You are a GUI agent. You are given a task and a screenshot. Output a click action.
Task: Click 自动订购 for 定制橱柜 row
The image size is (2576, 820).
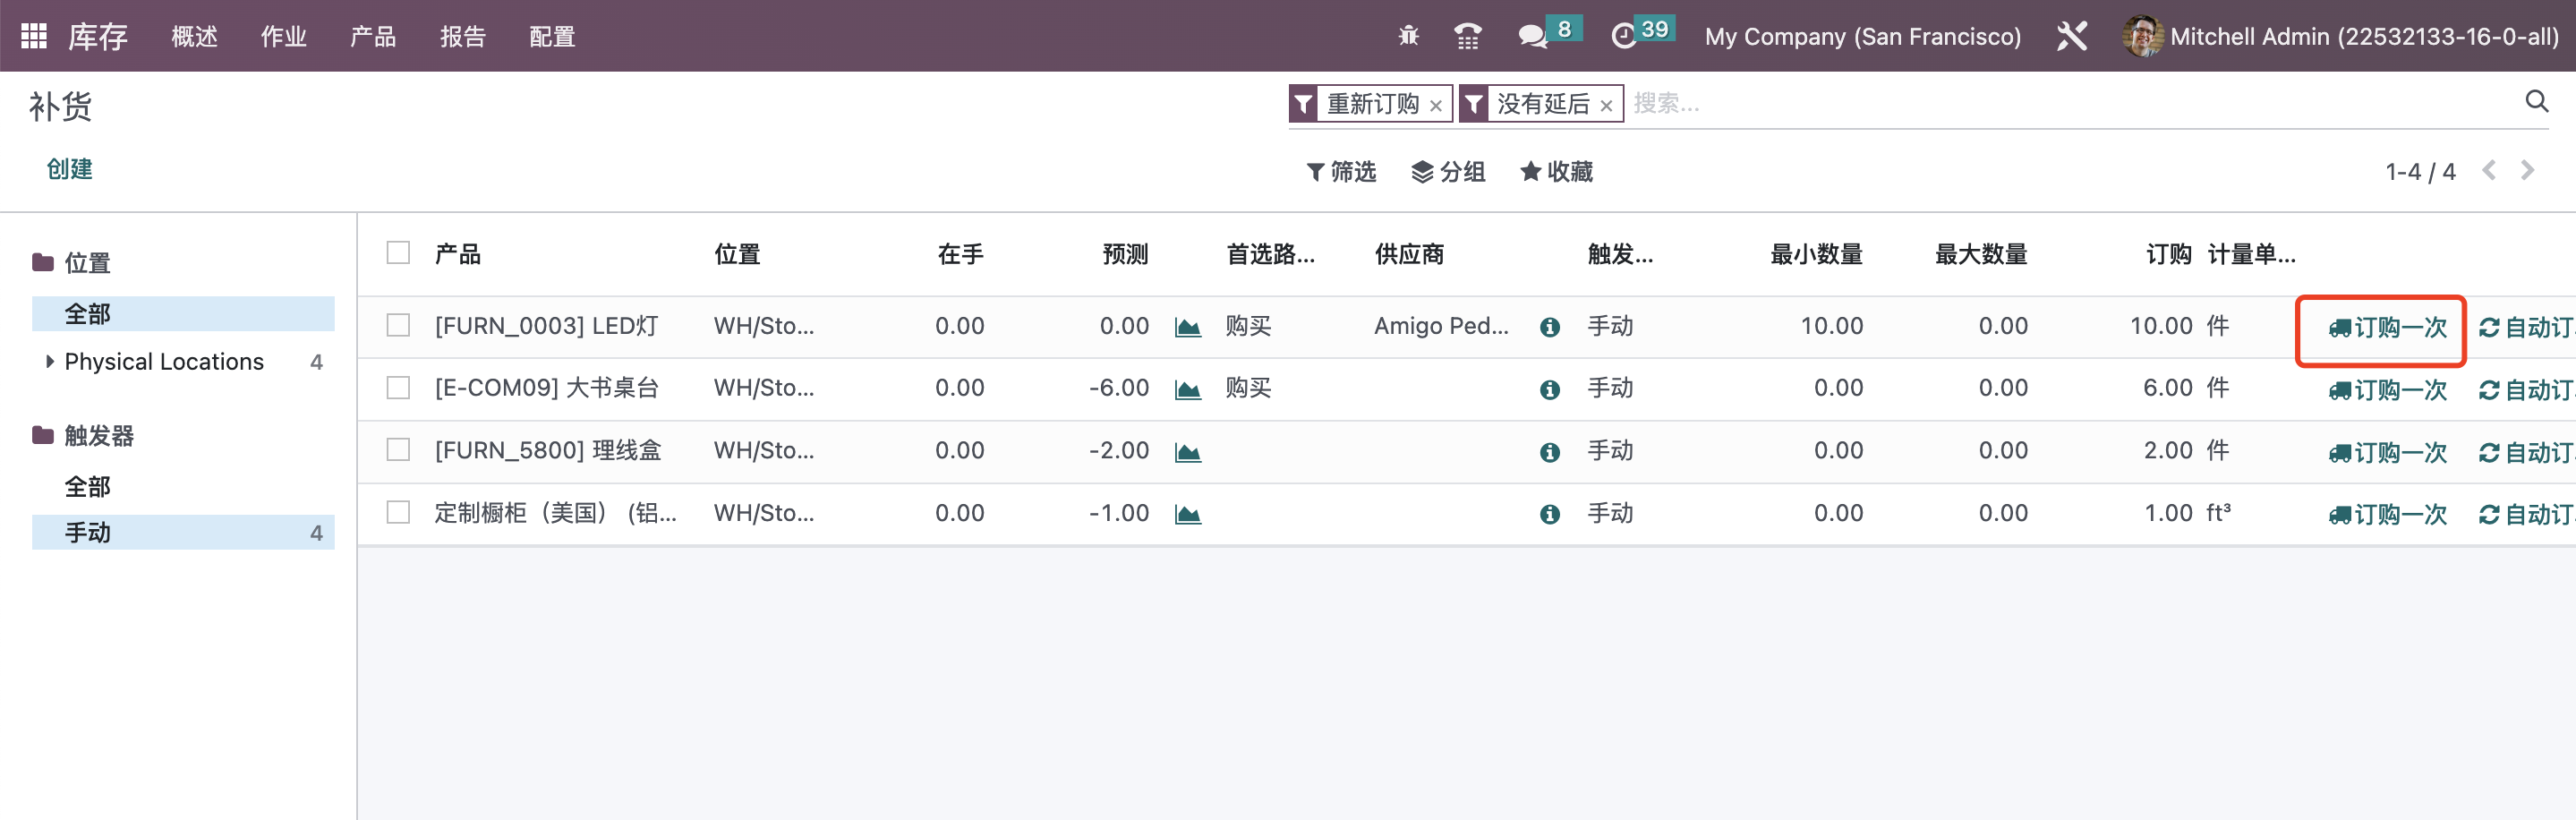[2526, 514]
